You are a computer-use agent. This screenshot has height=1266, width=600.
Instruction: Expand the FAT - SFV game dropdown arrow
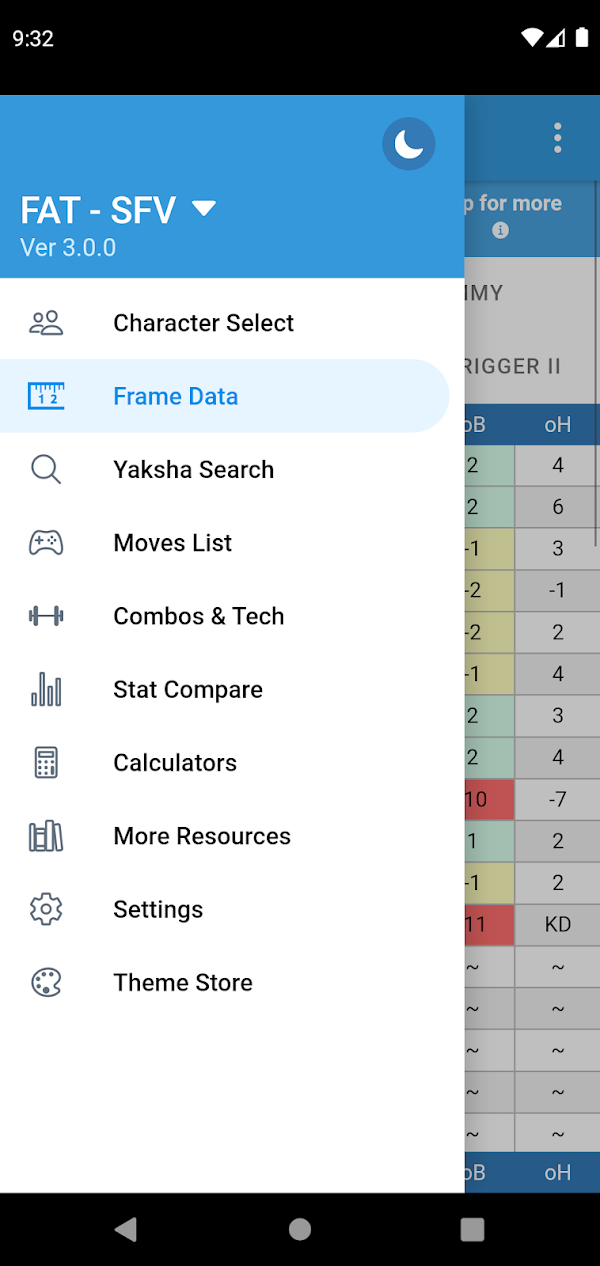click(x=204, y=209)
